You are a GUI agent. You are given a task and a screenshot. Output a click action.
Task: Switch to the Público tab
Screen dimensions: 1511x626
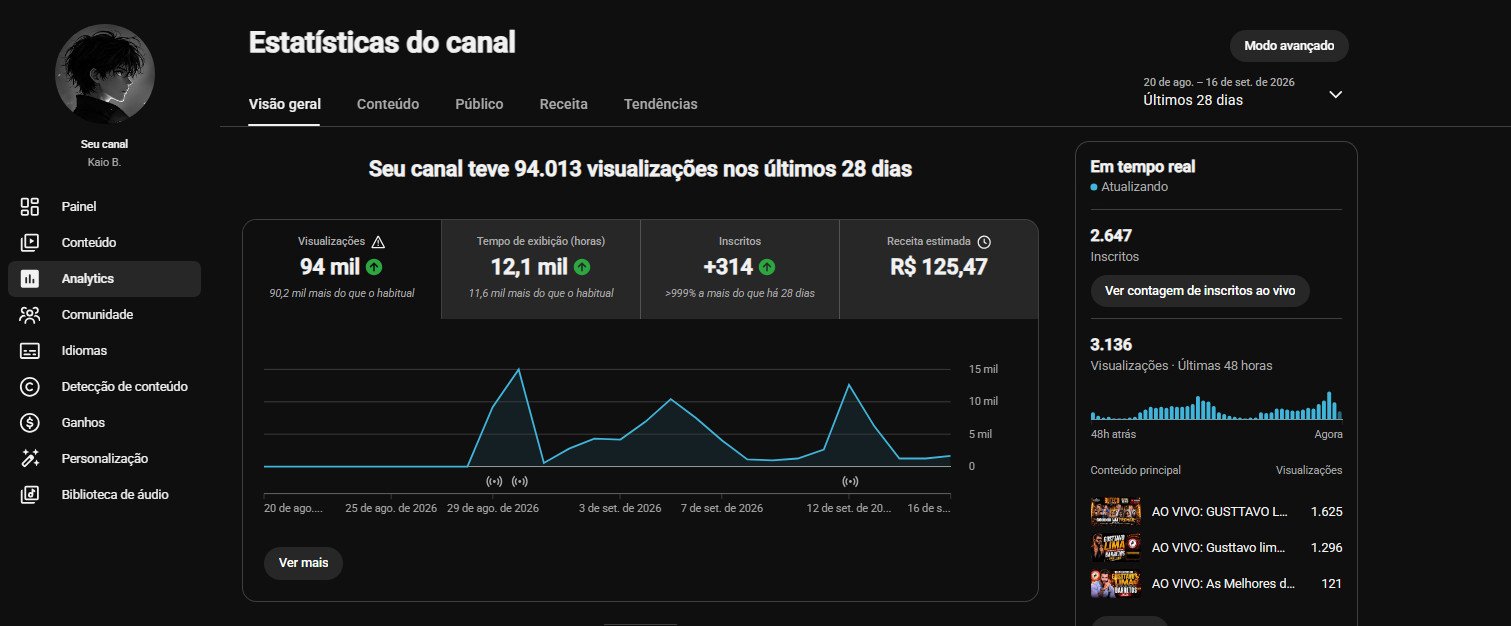[479, 104]
